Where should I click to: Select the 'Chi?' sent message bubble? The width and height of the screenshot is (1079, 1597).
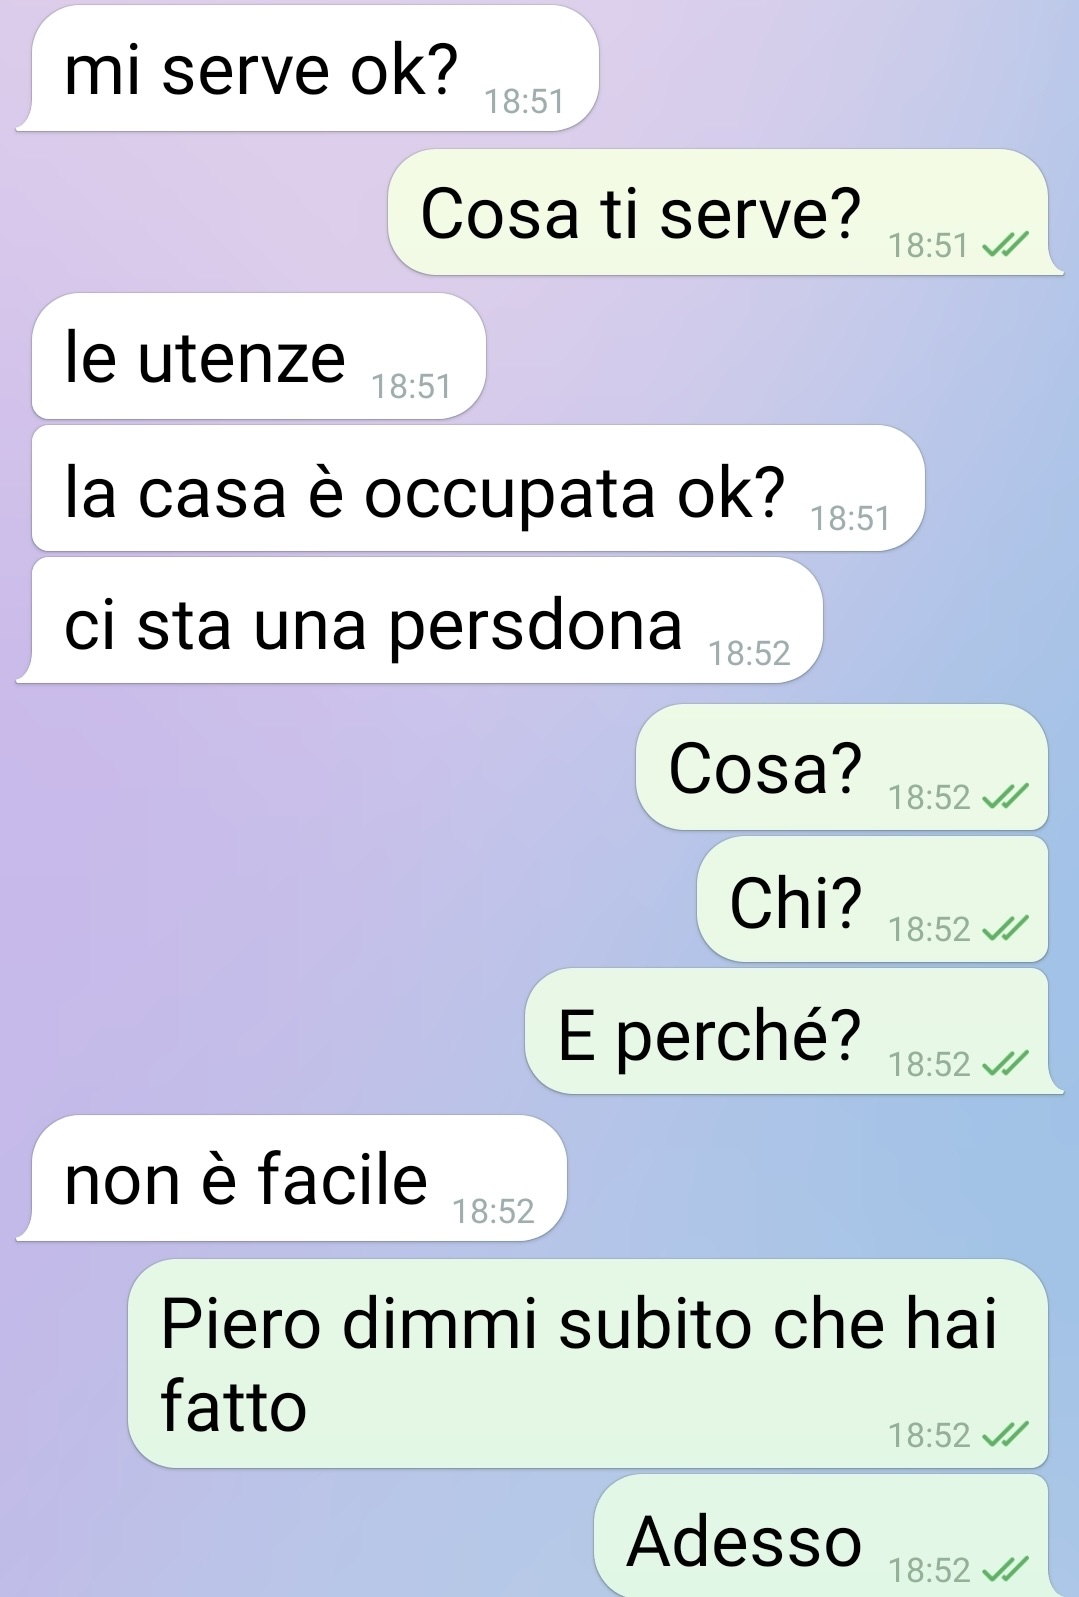(872, 899)
